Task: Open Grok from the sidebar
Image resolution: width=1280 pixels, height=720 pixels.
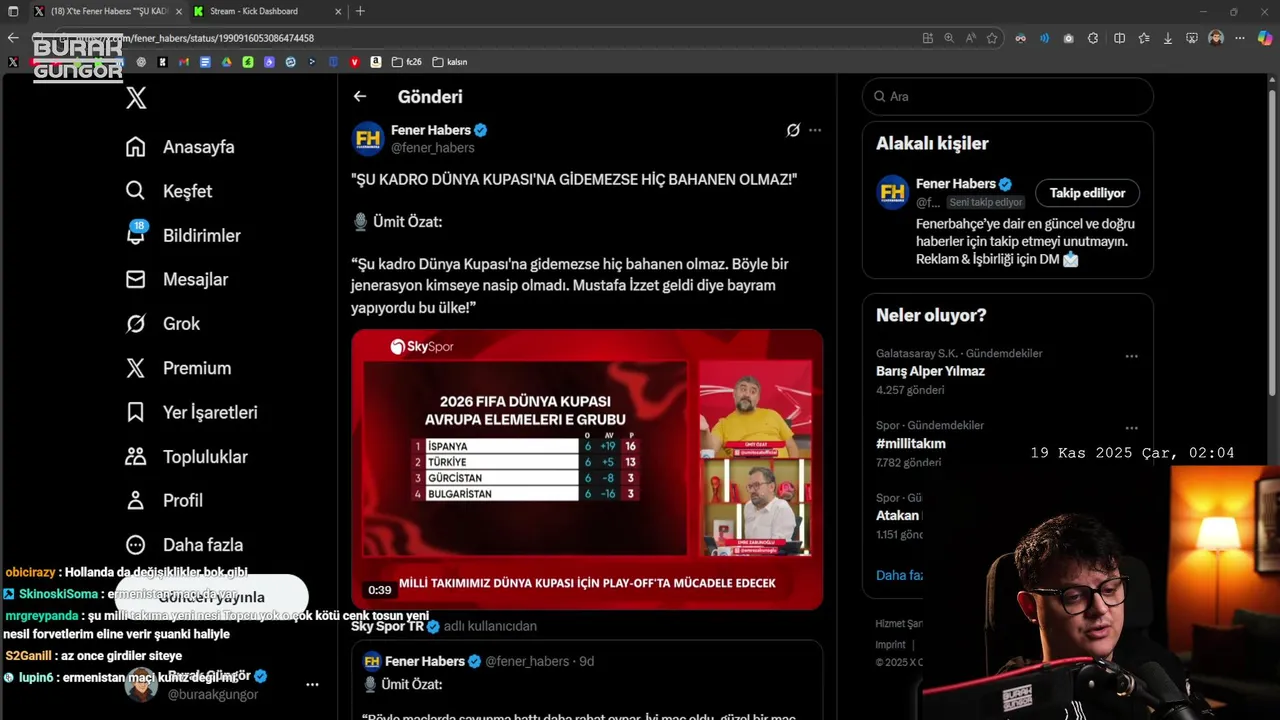Action: tap(162, 324)
